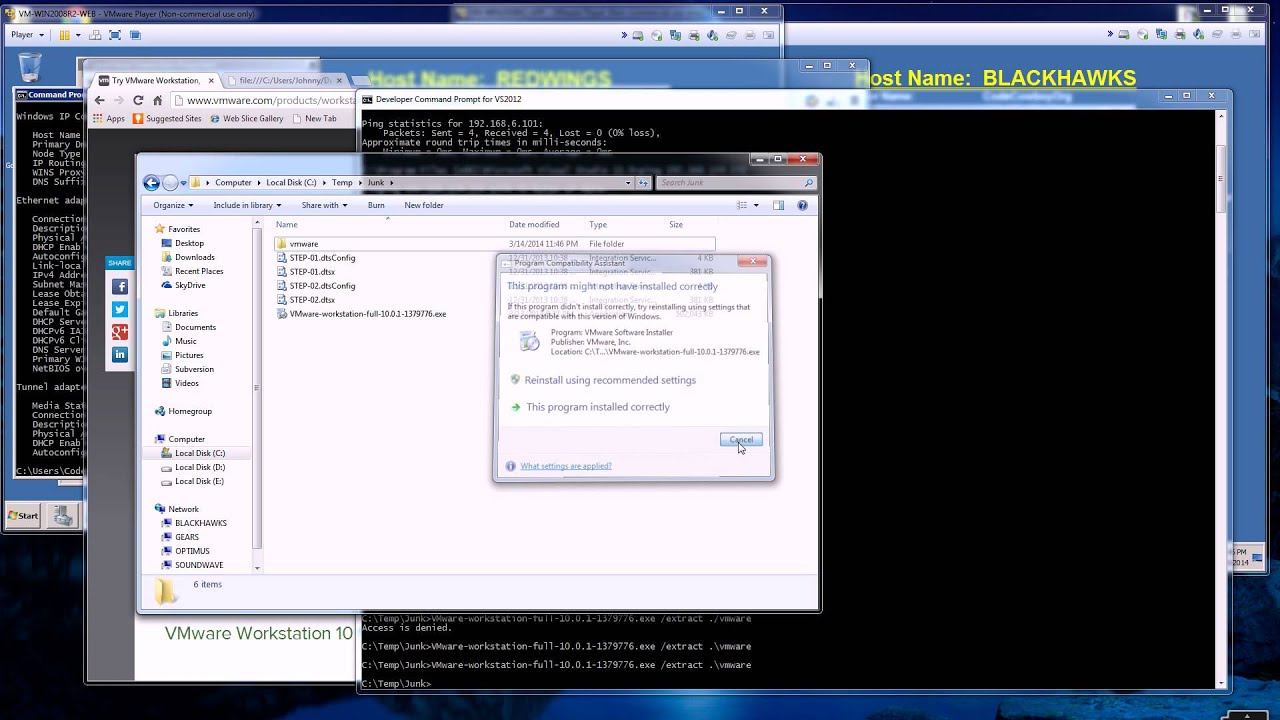Open the New Tab bookmark
Image resolution: width=1280 pixels, height=720 pixels.
(314, 118)
